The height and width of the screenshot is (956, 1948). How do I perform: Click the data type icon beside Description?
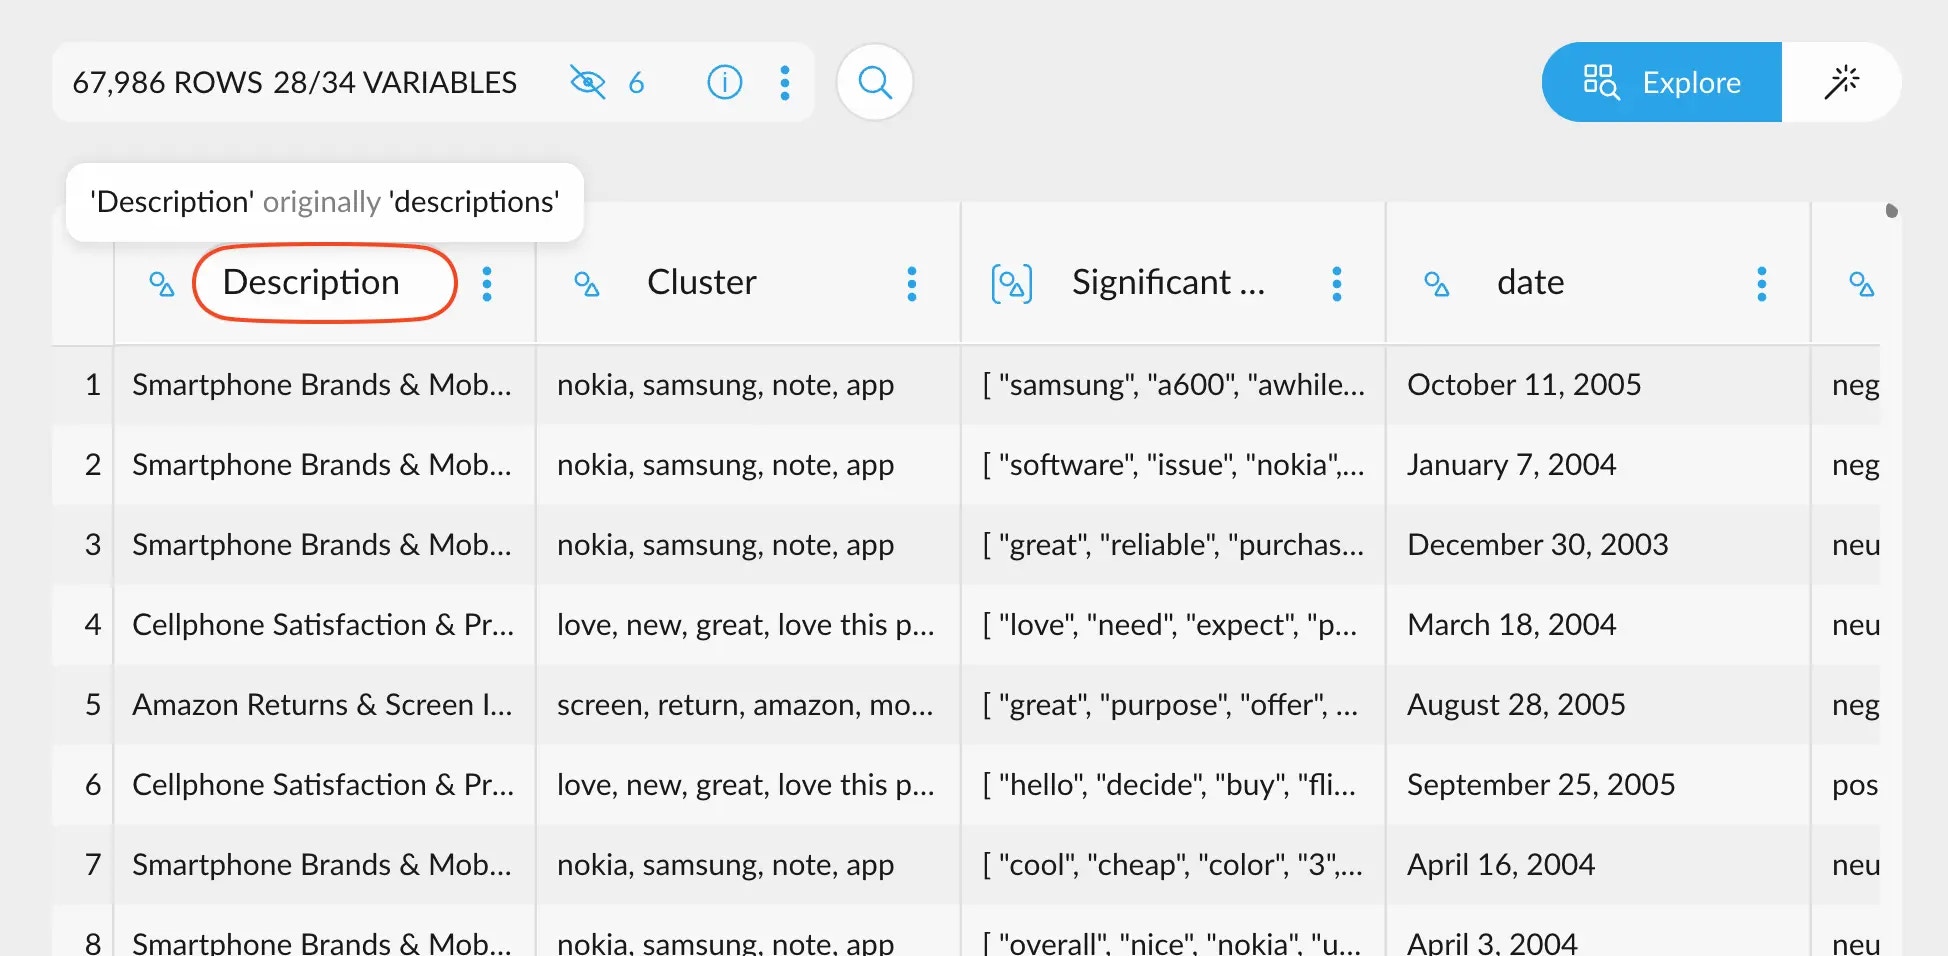coord(162,285)
